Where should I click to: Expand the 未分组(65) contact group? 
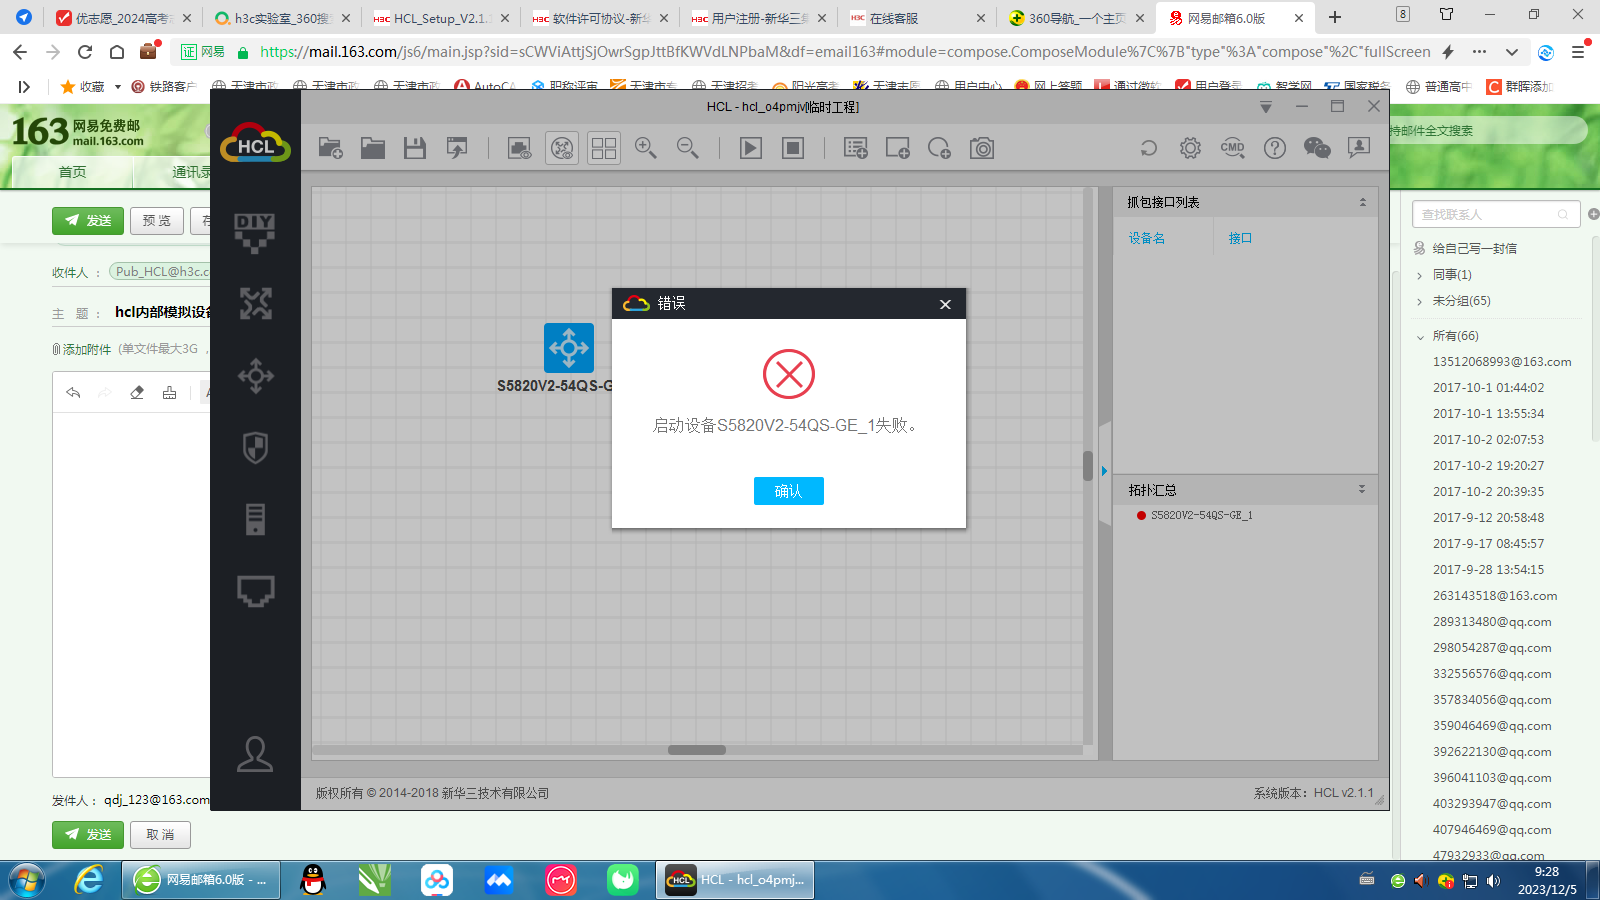(1419, 301)
